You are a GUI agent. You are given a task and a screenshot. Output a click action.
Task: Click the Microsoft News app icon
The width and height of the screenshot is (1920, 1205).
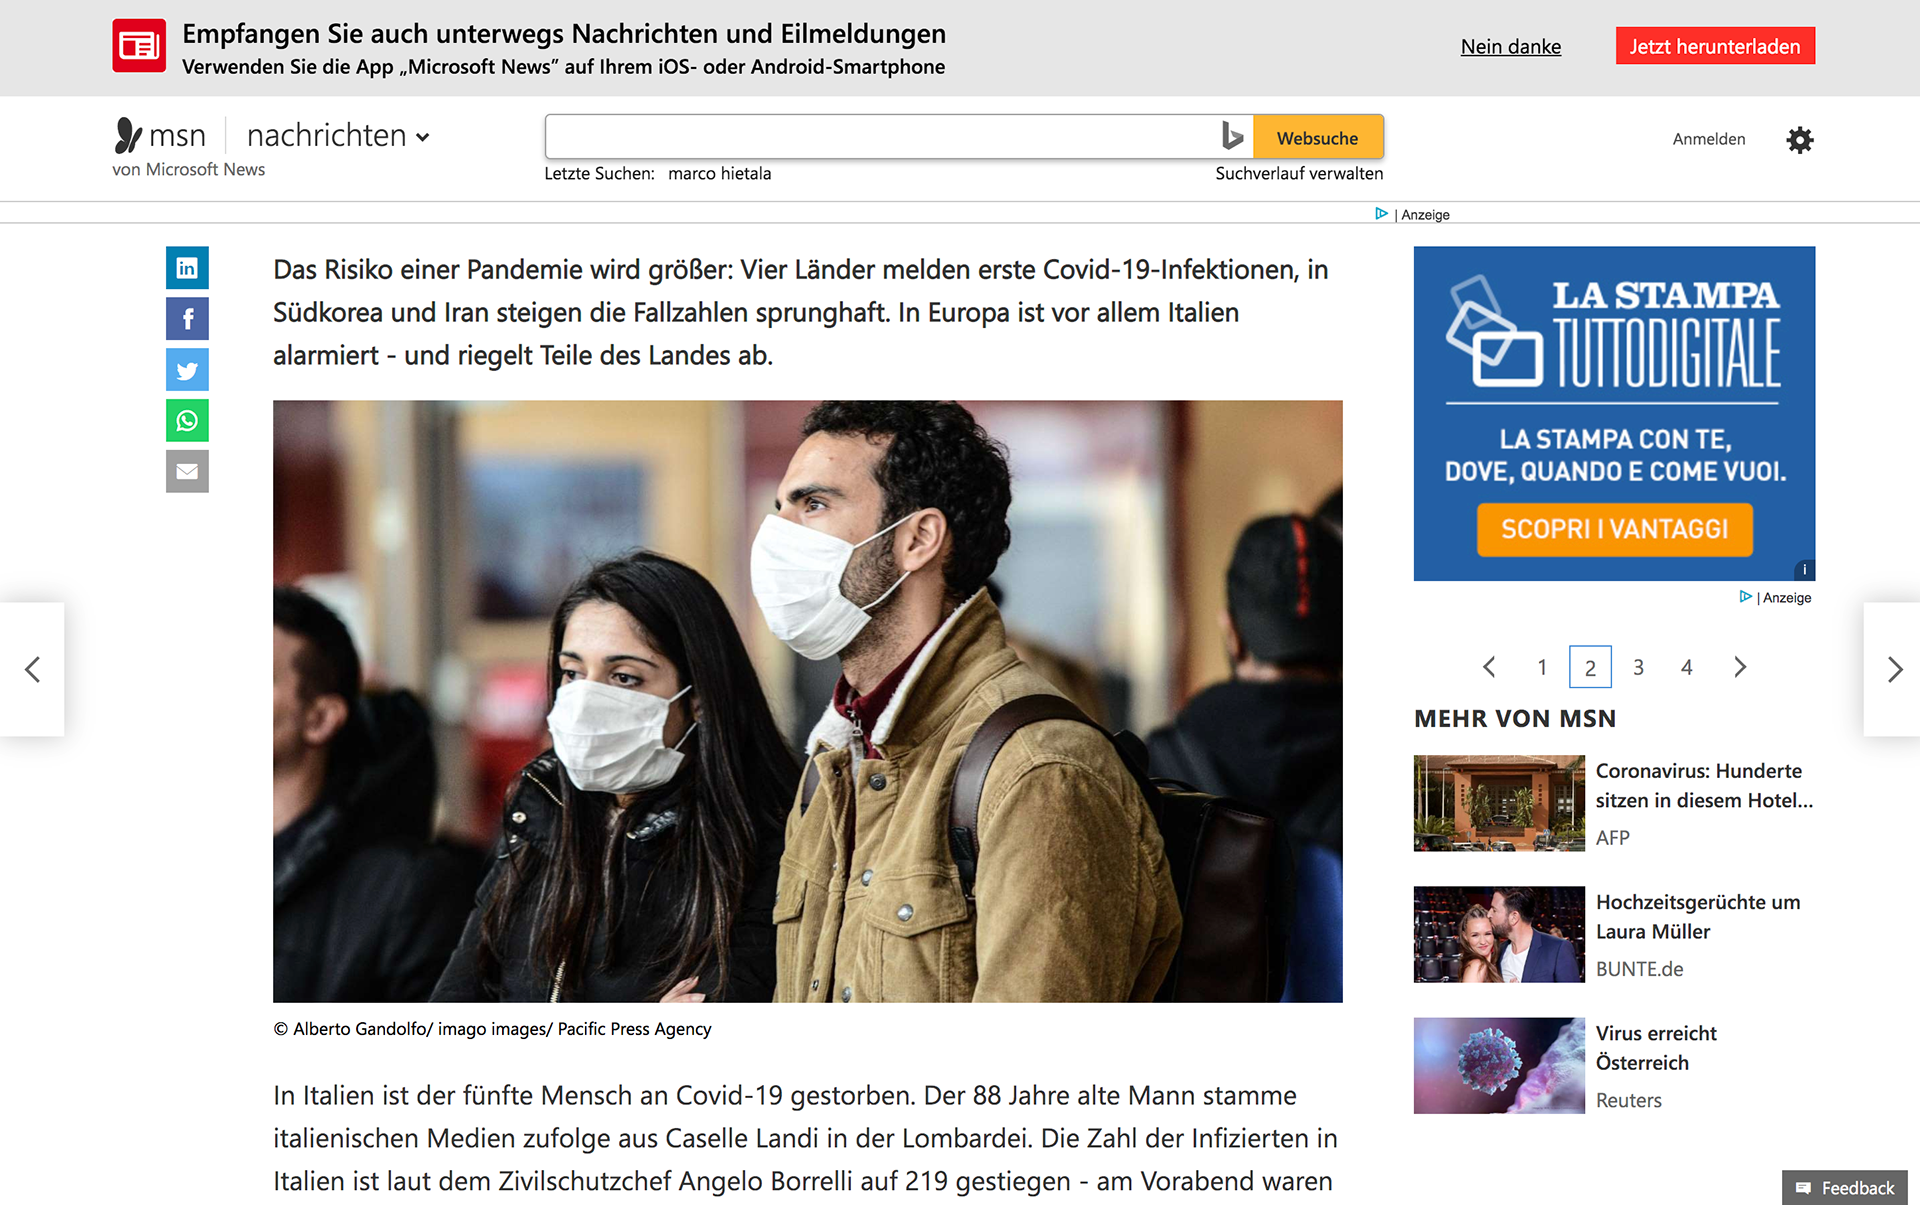pyautogui.click(x=139, y=46)
